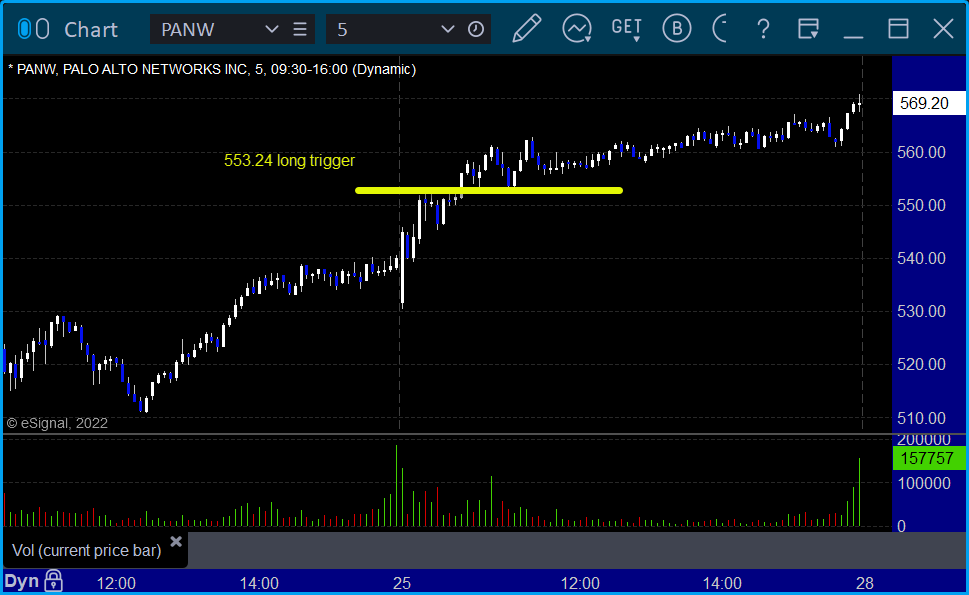
Task: Click the first 14:00 time axis label
Action: click(259, 583)
